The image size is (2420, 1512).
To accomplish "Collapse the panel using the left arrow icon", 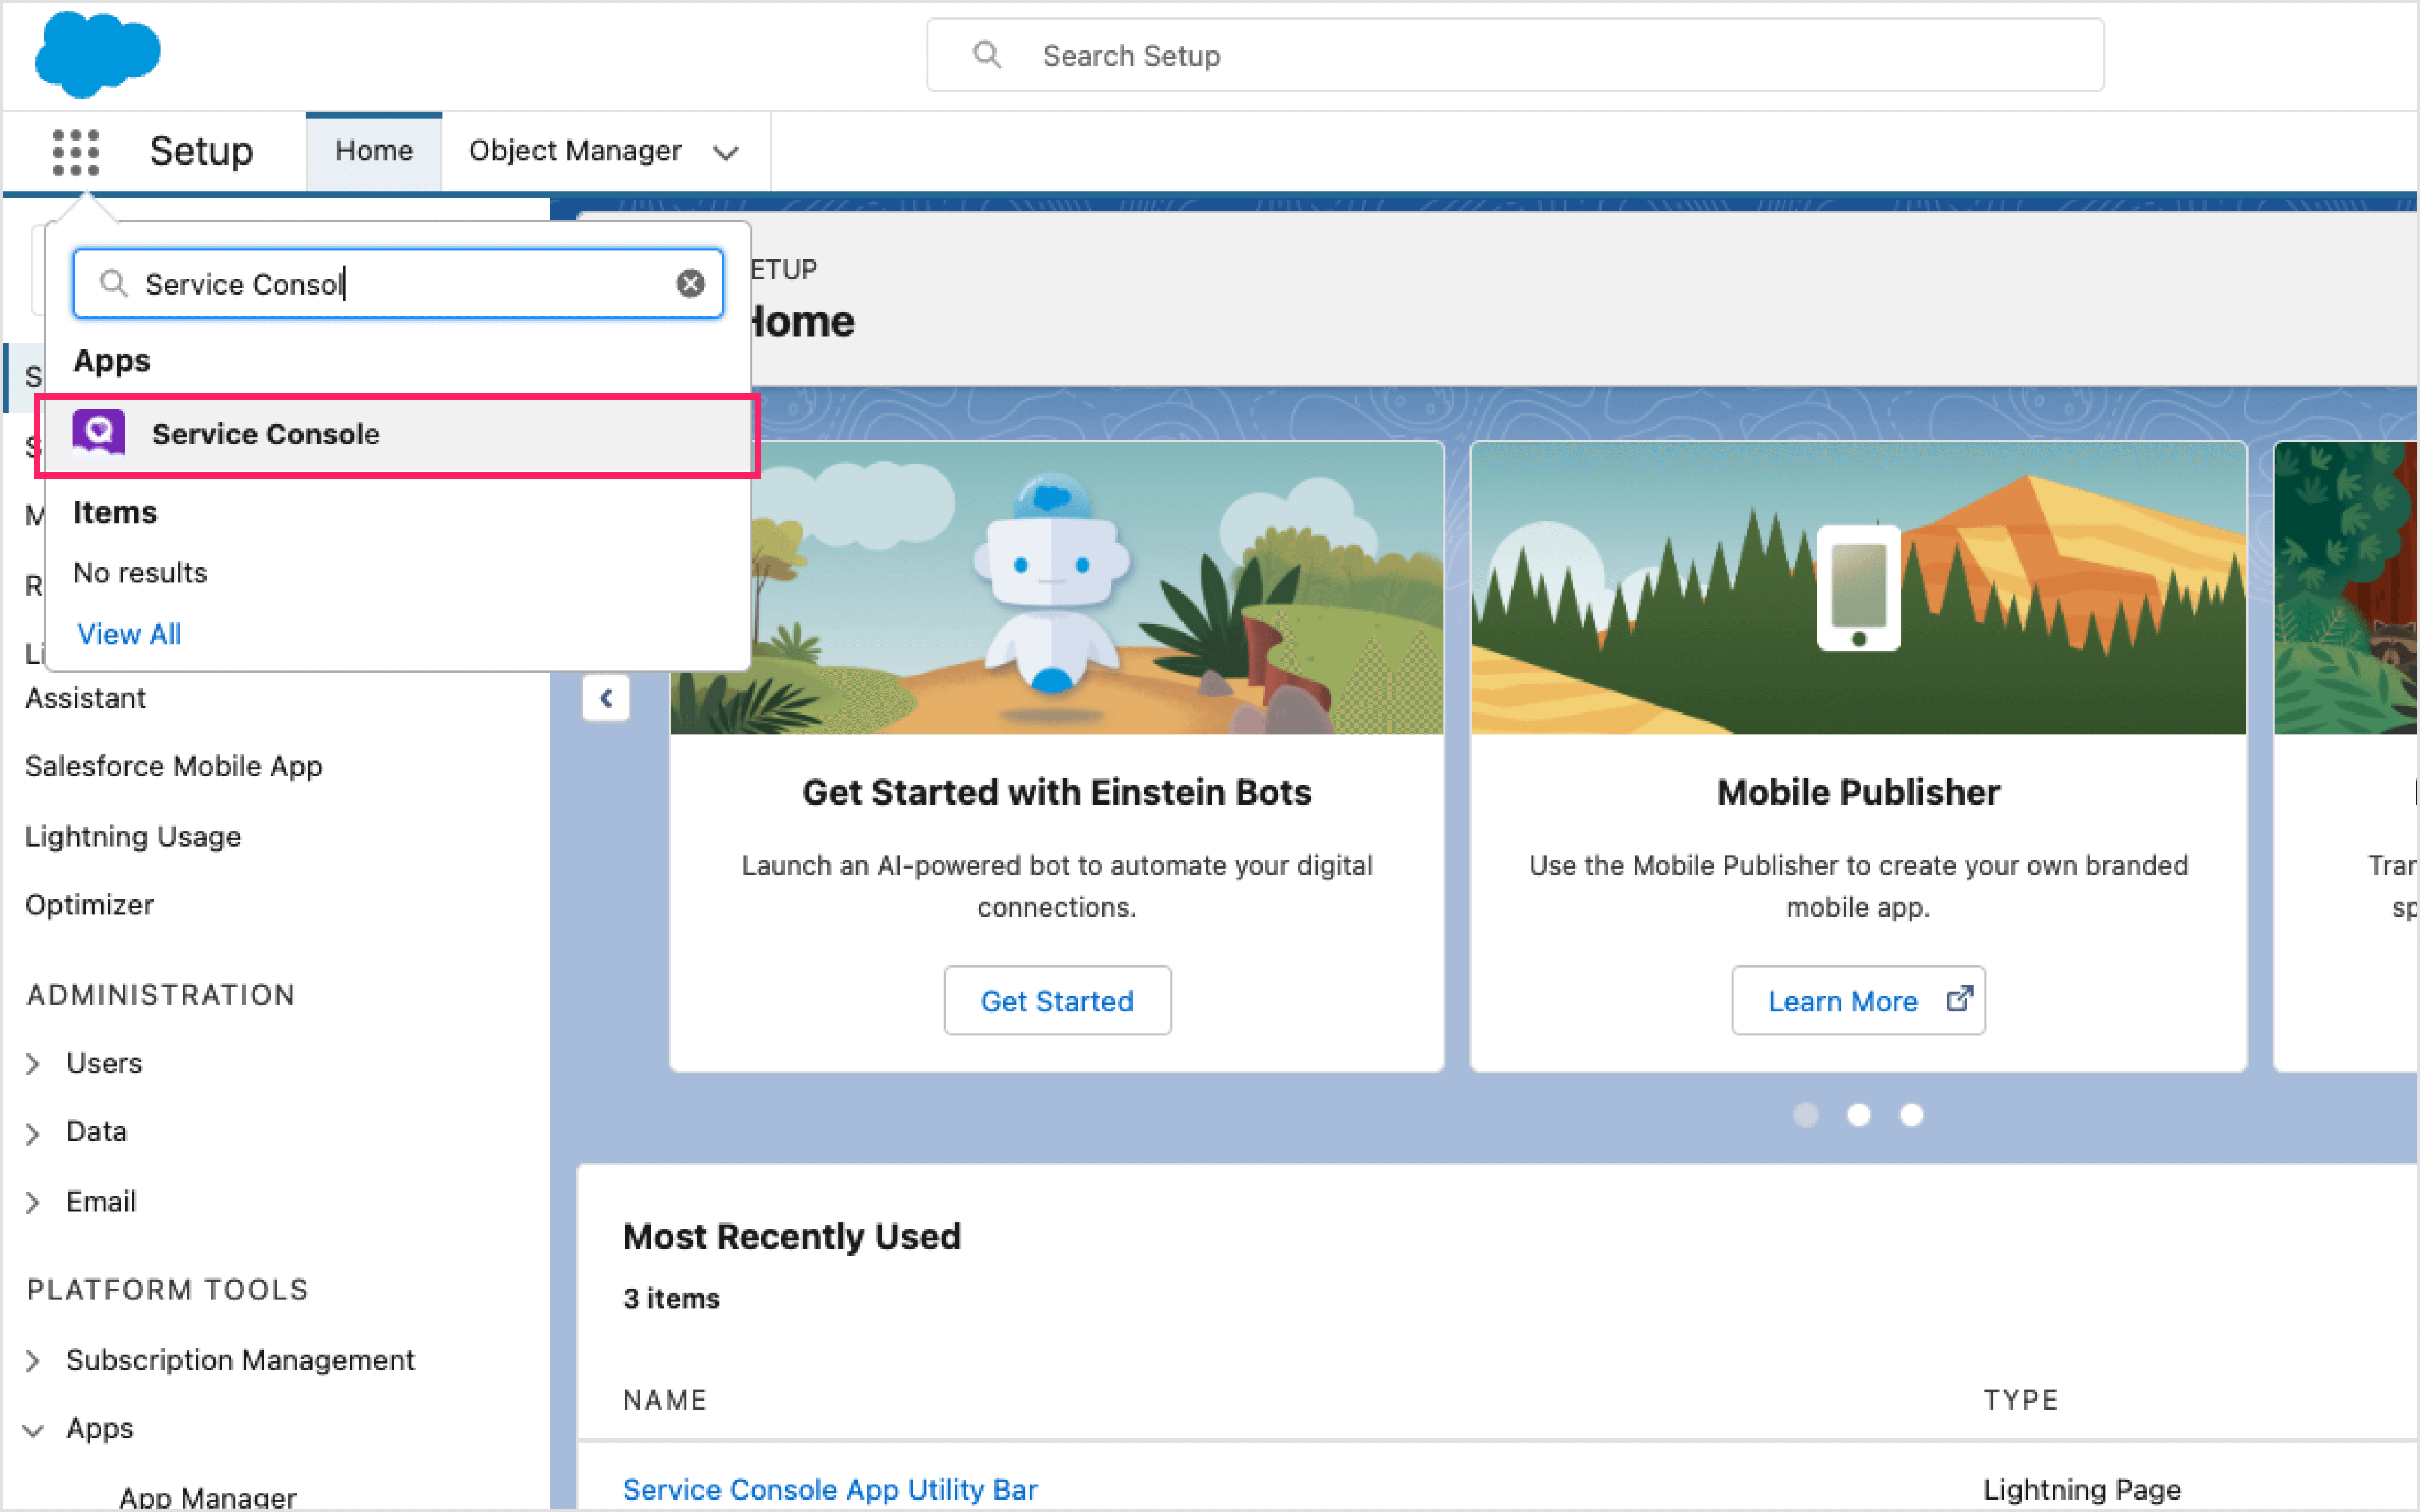I will click(x=606, y=698).
